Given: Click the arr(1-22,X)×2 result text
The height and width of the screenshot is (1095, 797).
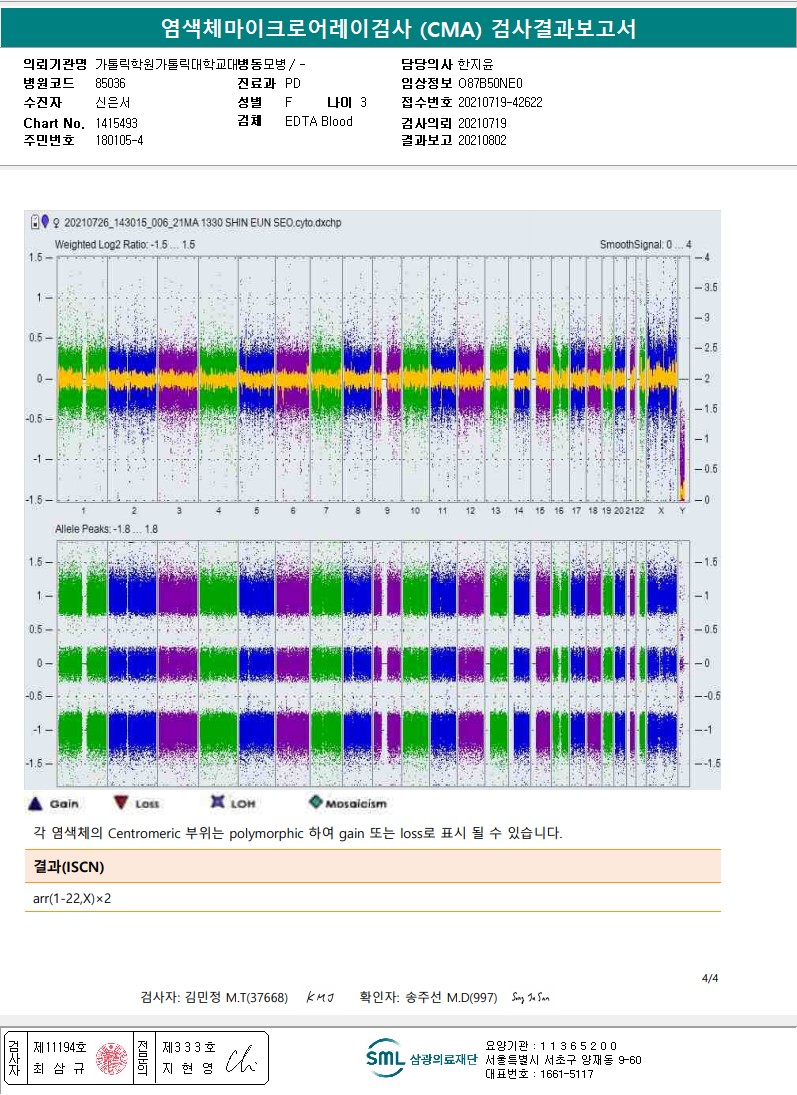Looking at the screenshot, I should [72, 898].
